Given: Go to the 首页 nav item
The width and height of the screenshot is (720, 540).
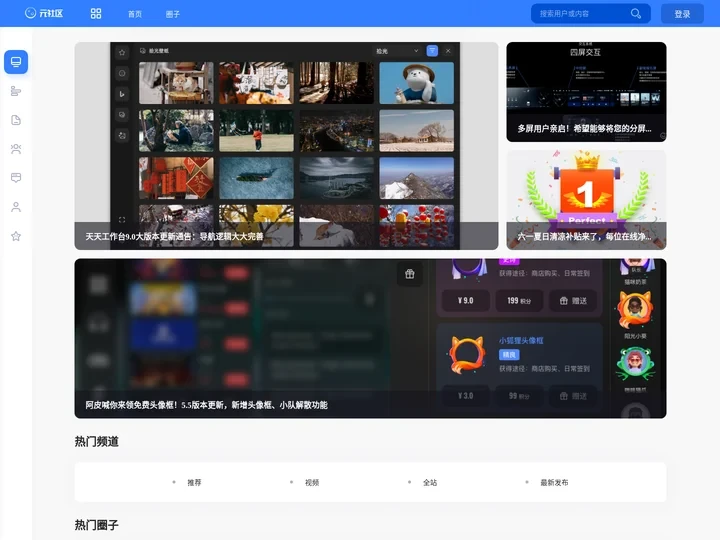Looking at the screenshot, I should (135, 14).
